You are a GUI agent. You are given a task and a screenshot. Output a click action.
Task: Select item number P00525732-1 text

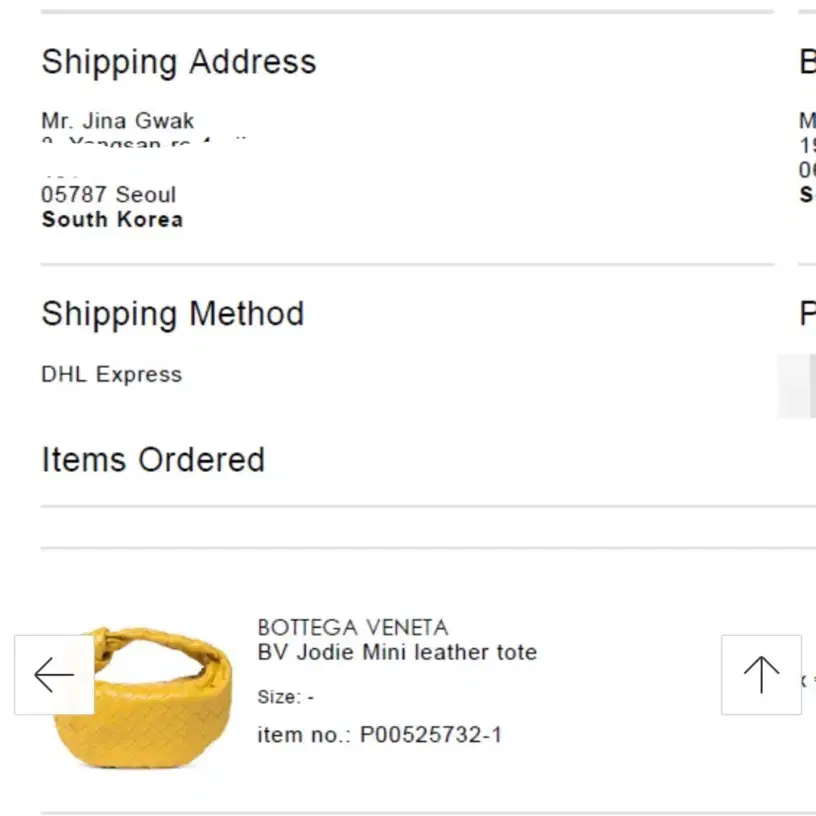tap(379, 735)
